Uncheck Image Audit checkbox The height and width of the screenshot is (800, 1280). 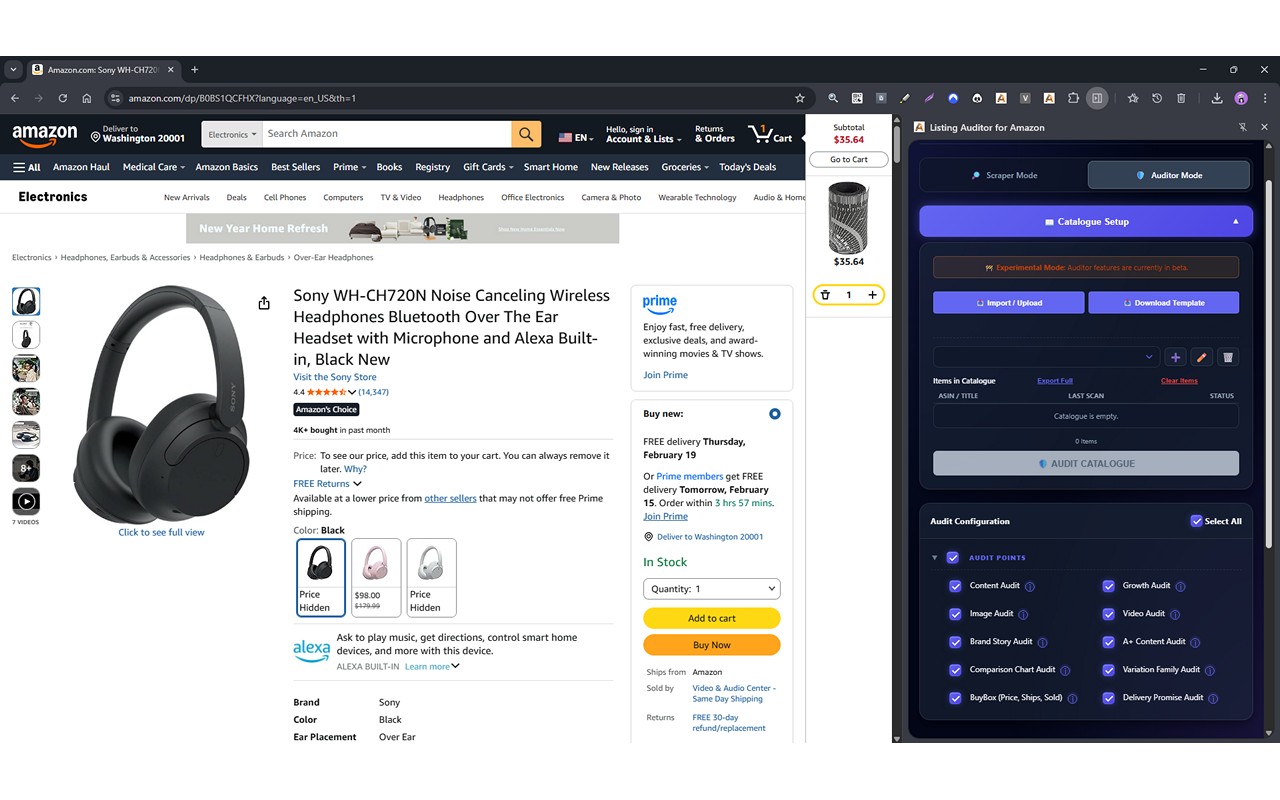(955, 614)
